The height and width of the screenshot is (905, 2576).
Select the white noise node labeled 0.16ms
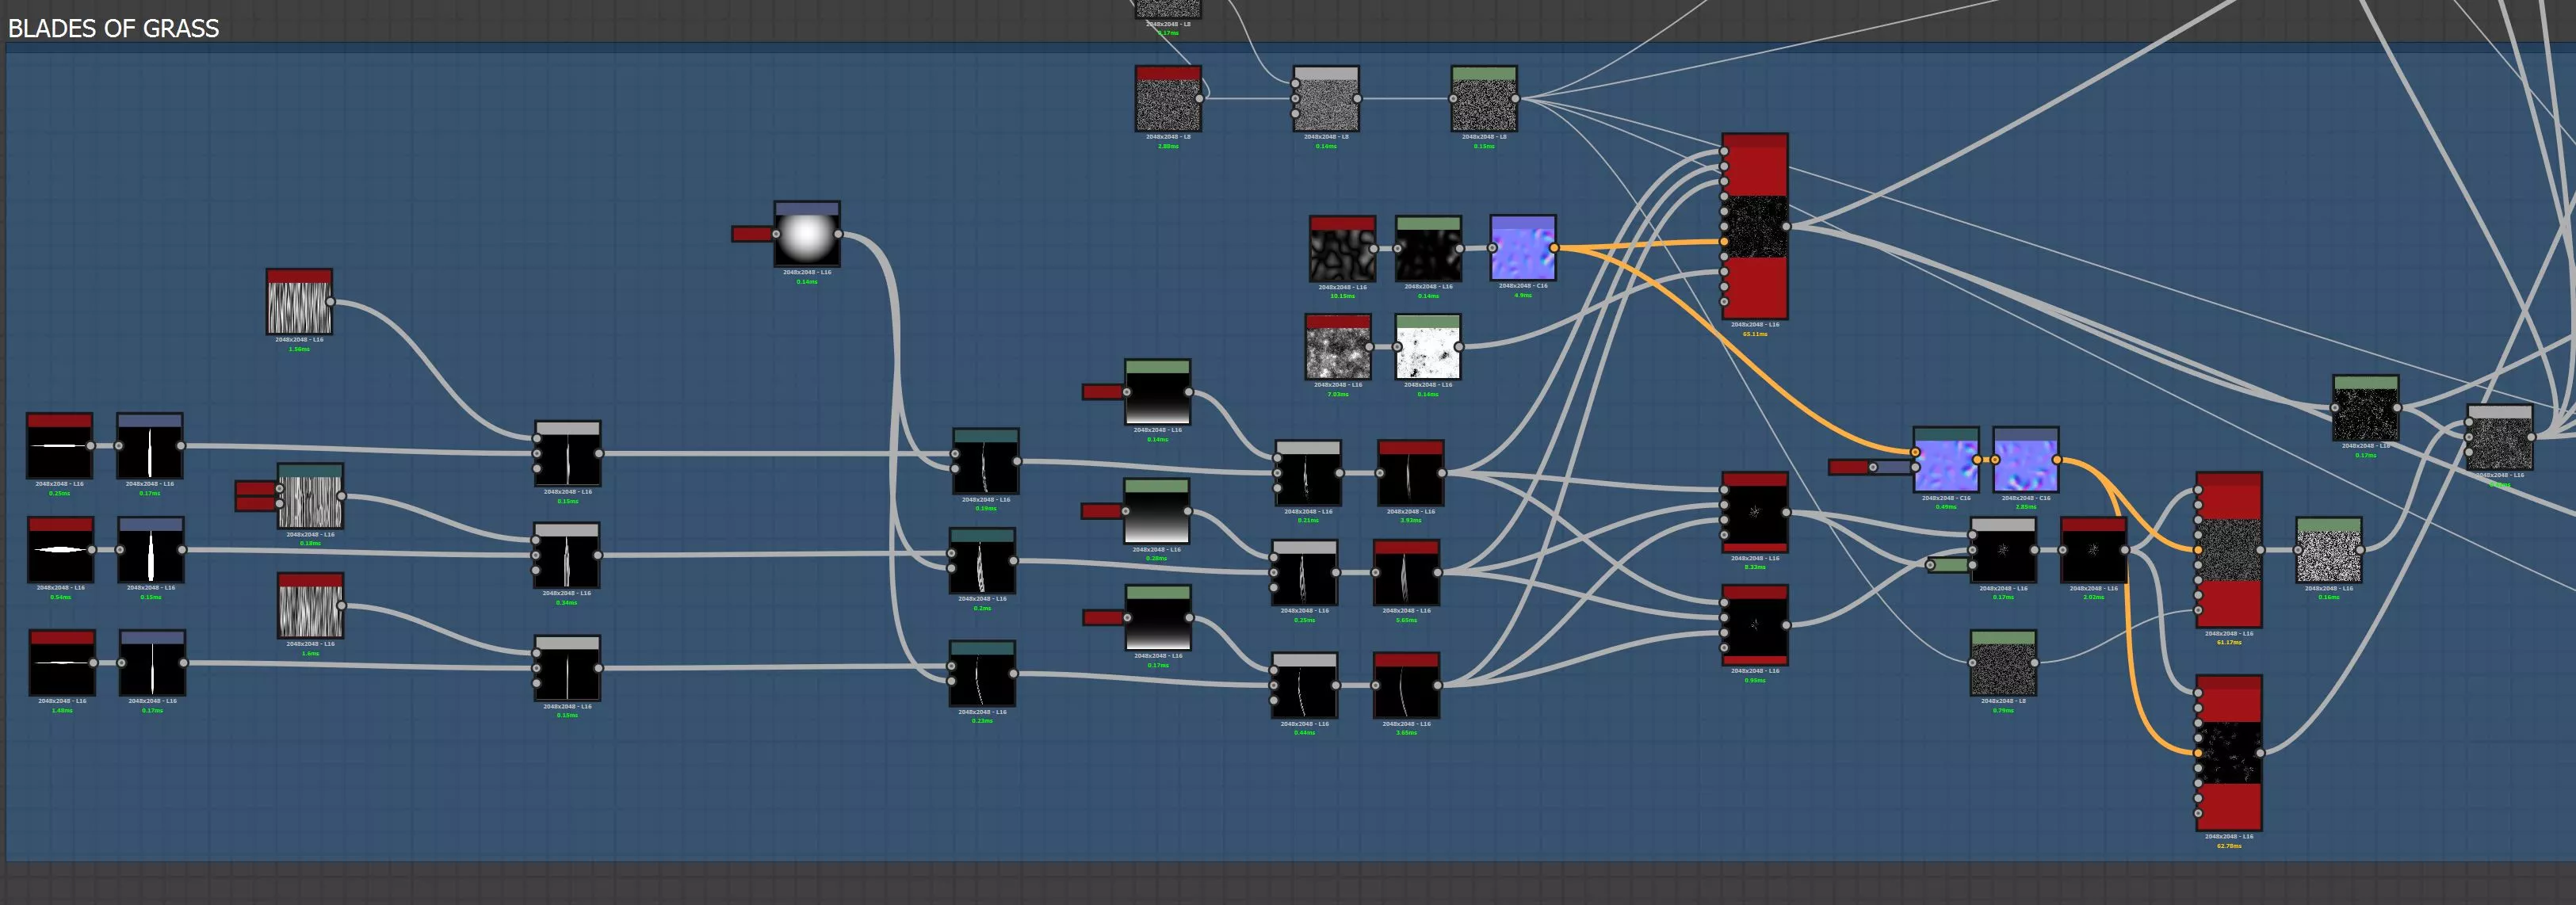(x=2328, y=551)
